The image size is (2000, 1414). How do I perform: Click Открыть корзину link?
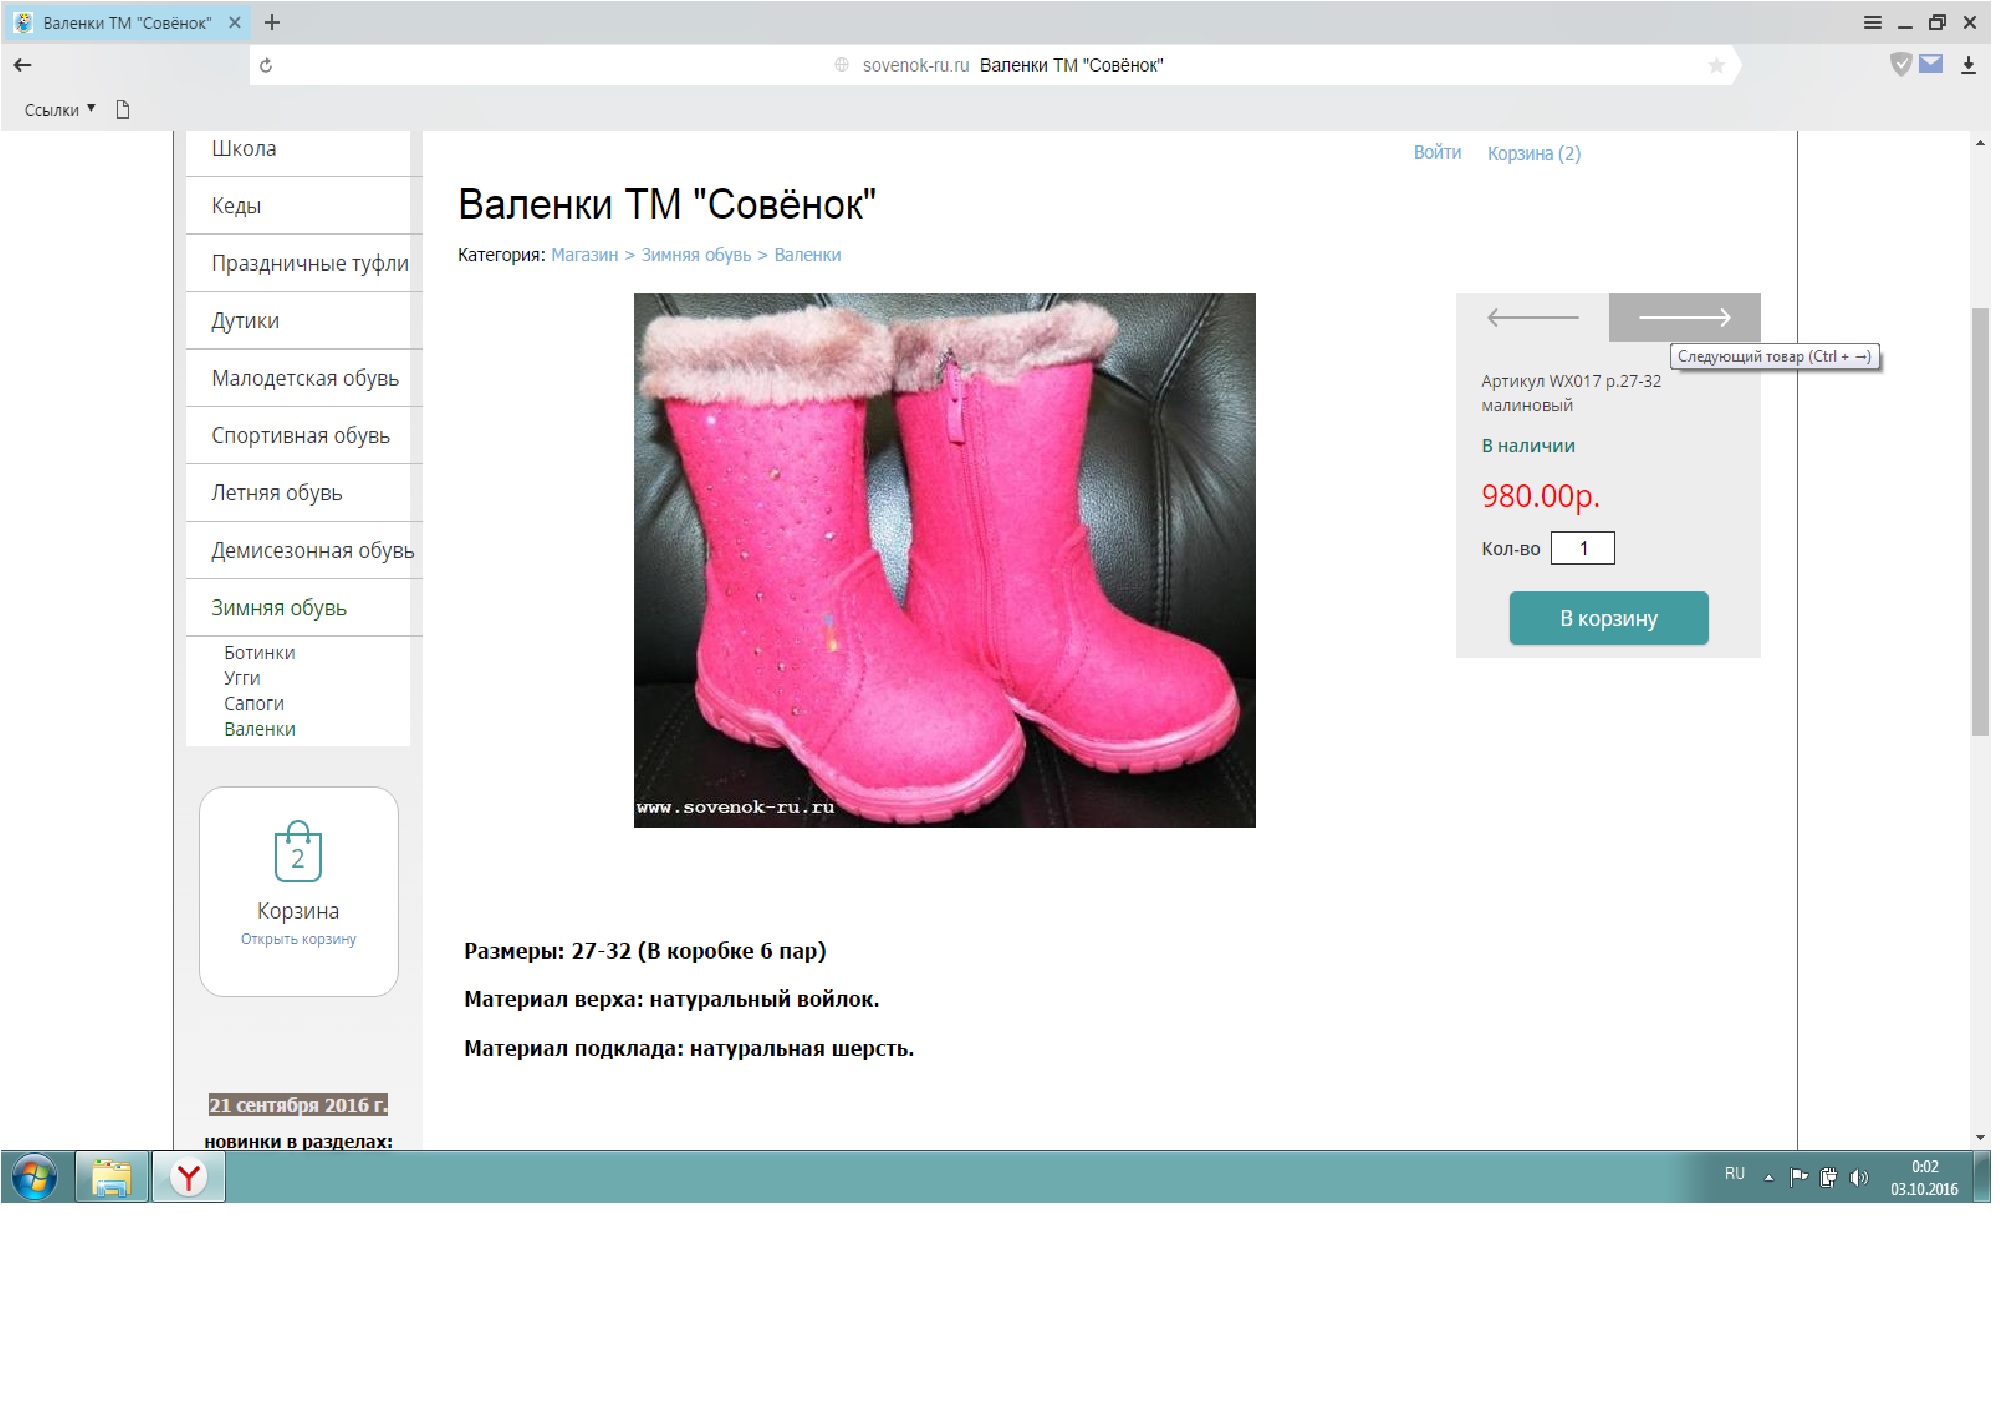(298, 939)
